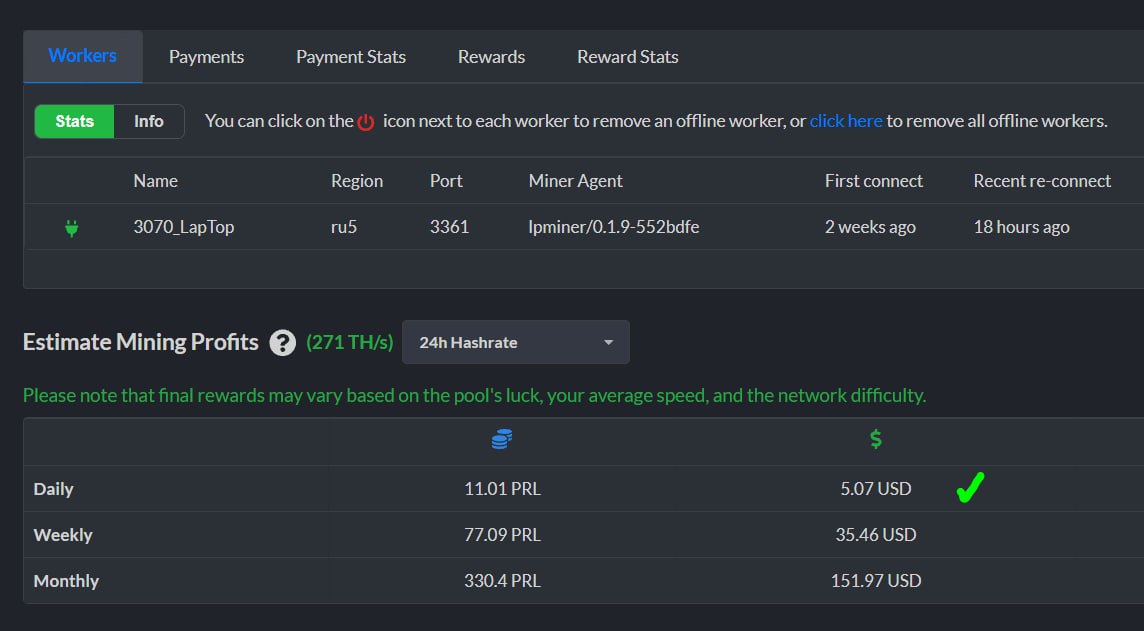Click the 77.09 PRL weekly value

tap(503, 535)
